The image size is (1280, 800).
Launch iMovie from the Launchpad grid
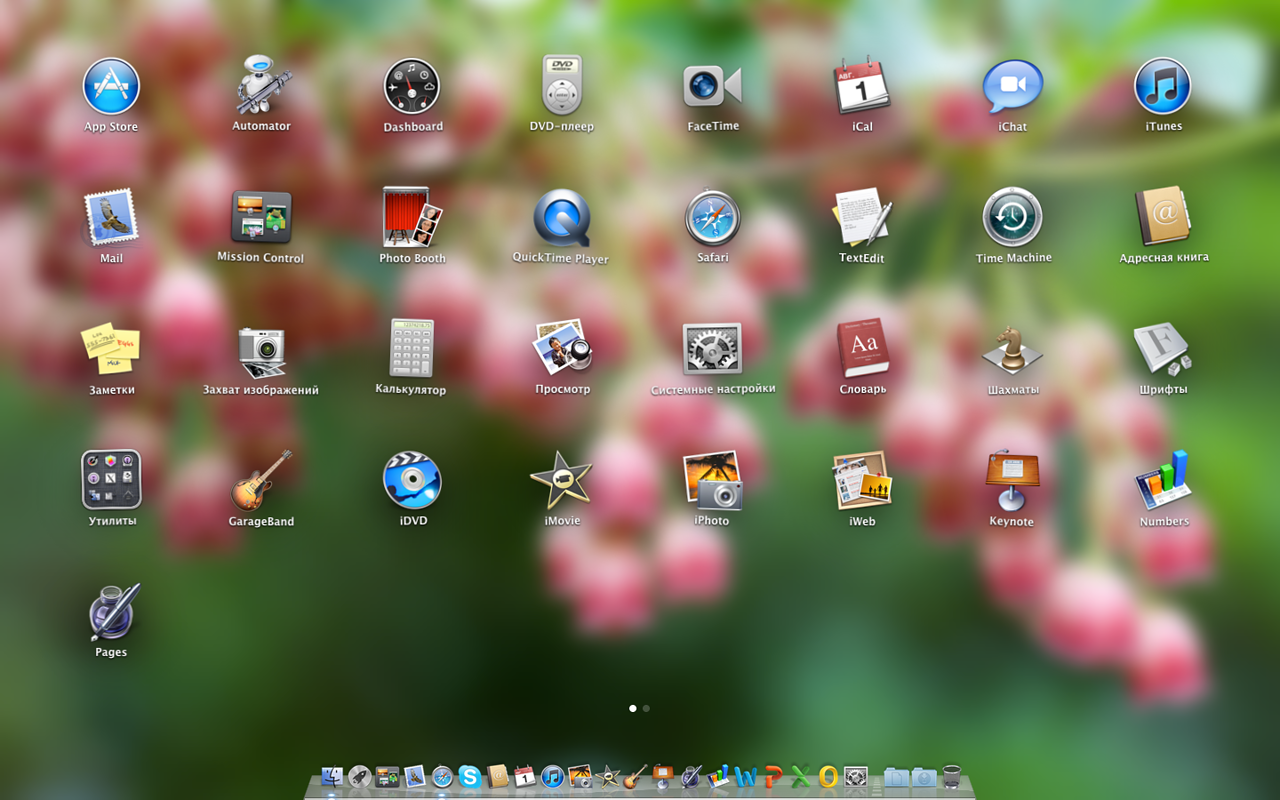coord(561,480)
